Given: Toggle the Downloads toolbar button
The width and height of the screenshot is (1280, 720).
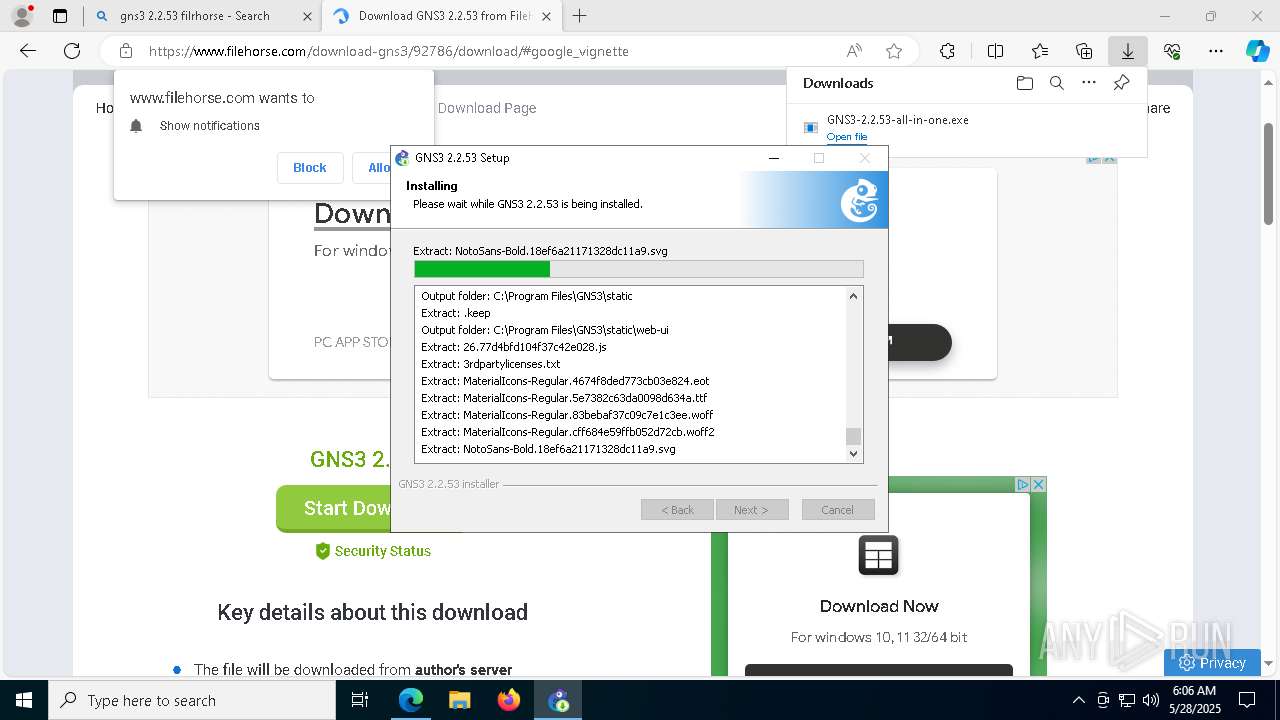Looking at the screenshot, I should pyautogui.click(x=1127, y=51).
